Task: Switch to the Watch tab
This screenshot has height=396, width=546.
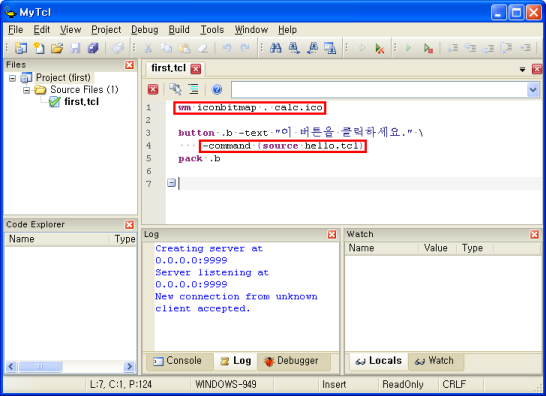Action: tap(435, 361)
